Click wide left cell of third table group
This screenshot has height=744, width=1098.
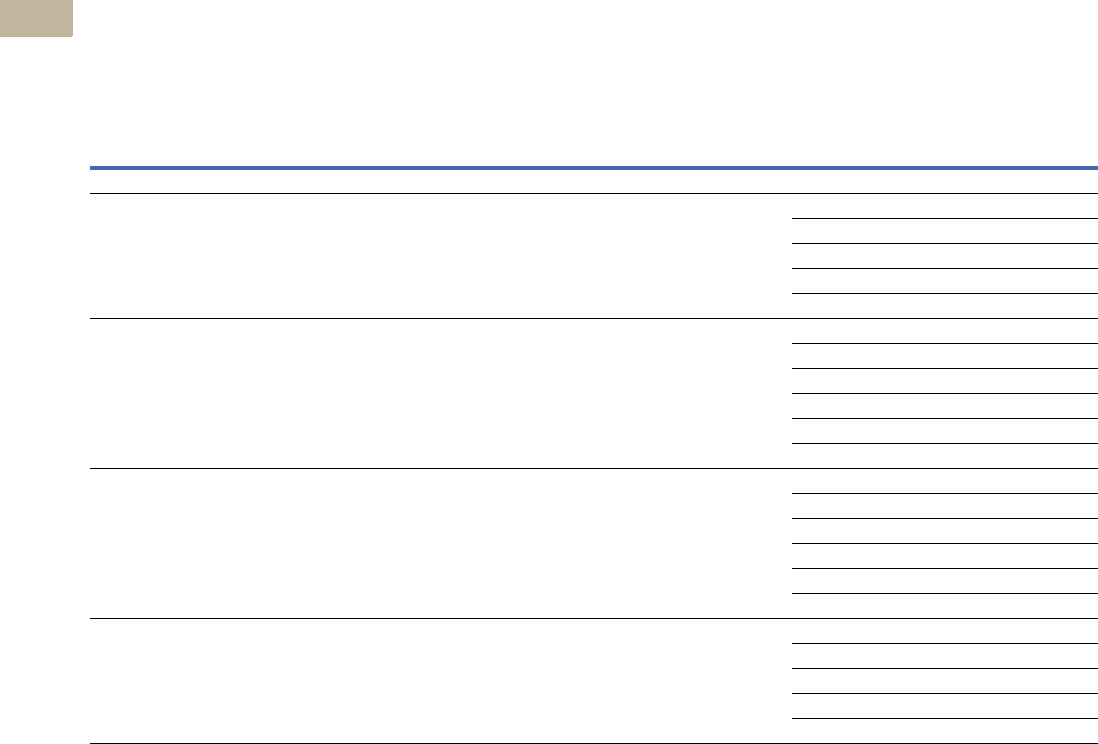tap(440, 544)
